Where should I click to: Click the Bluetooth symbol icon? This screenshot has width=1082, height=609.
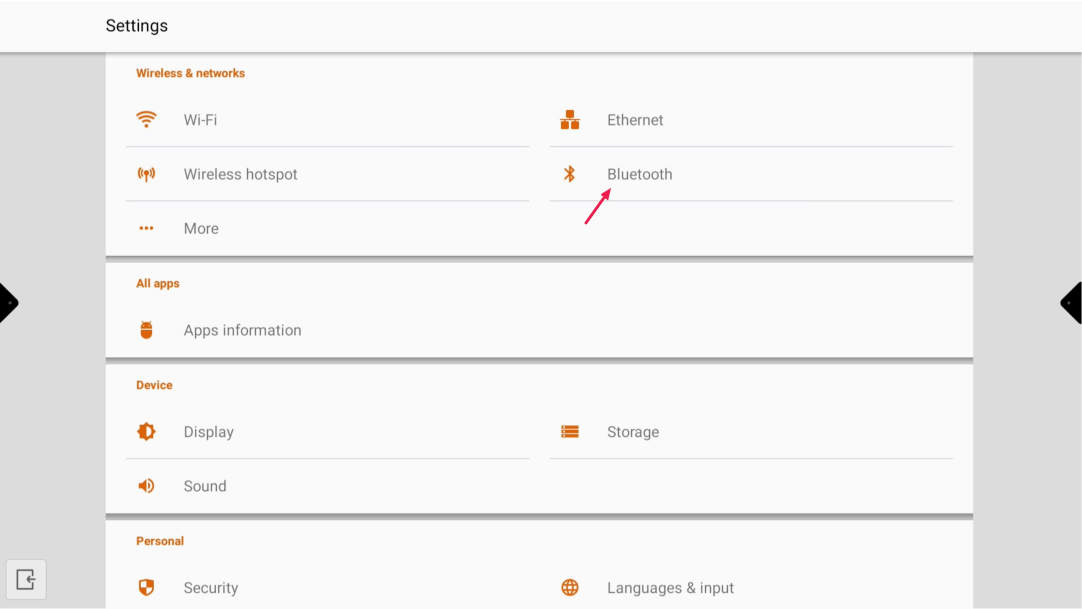570,174
